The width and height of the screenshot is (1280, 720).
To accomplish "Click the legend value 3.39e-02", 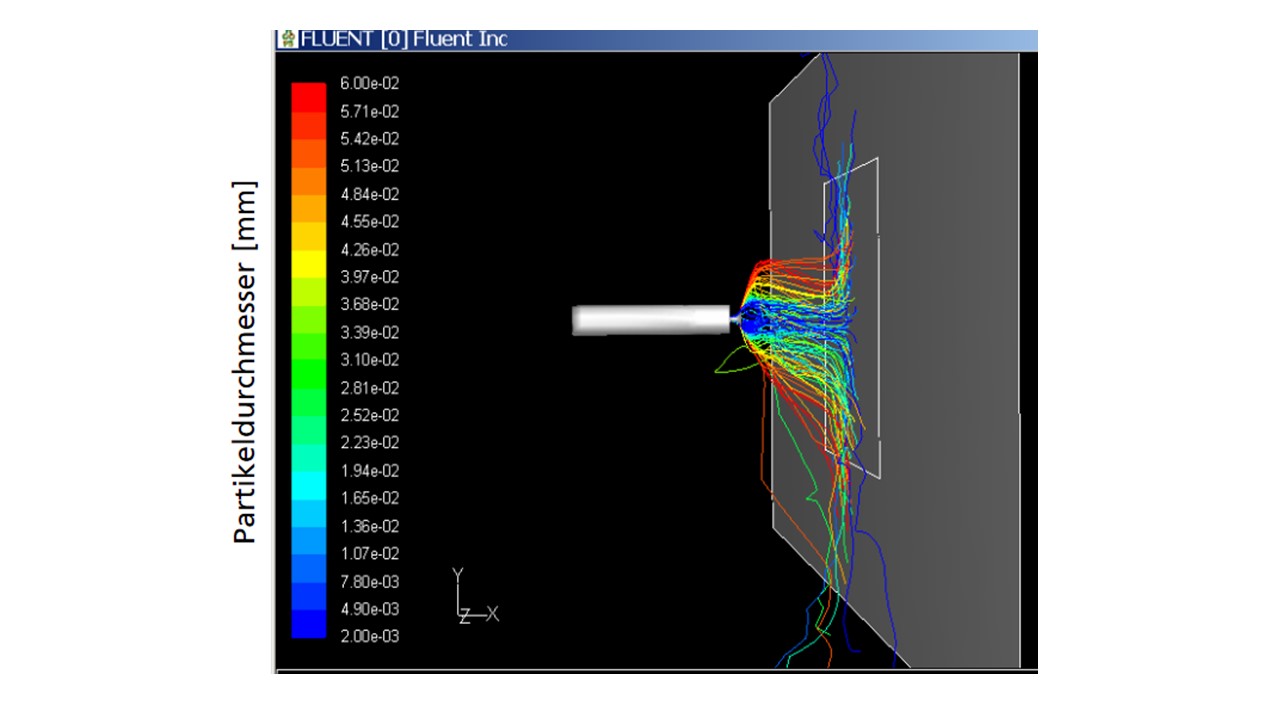I will click(369, 332).
